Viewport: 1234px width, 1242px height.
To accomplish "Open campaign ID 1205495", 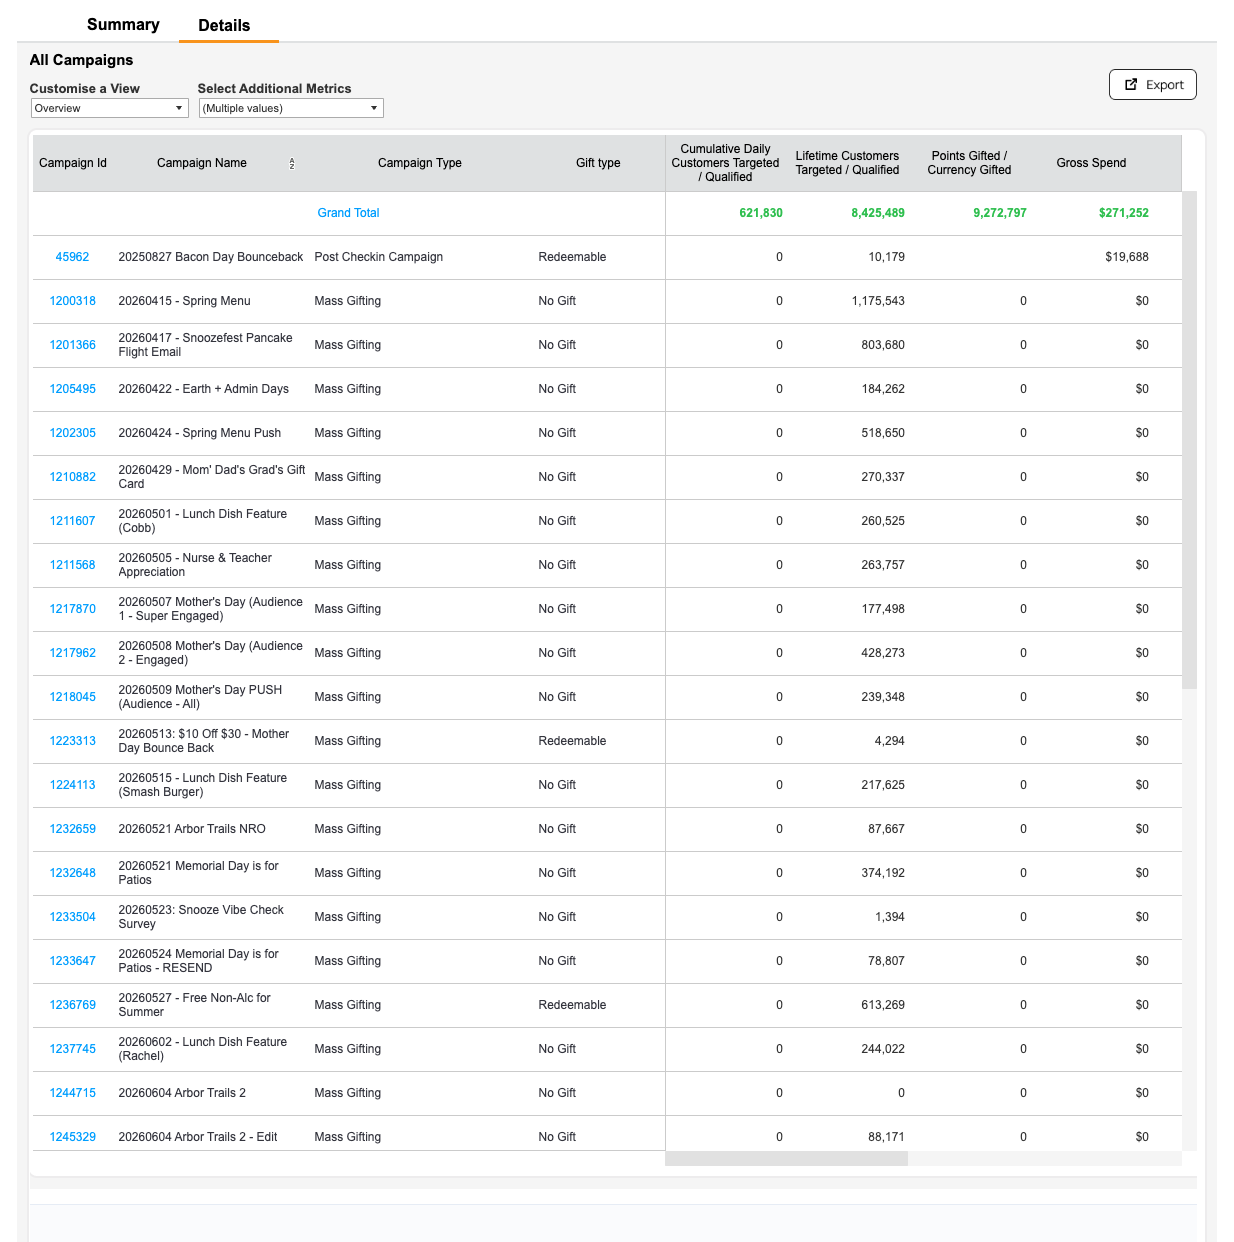I will 73,389.
